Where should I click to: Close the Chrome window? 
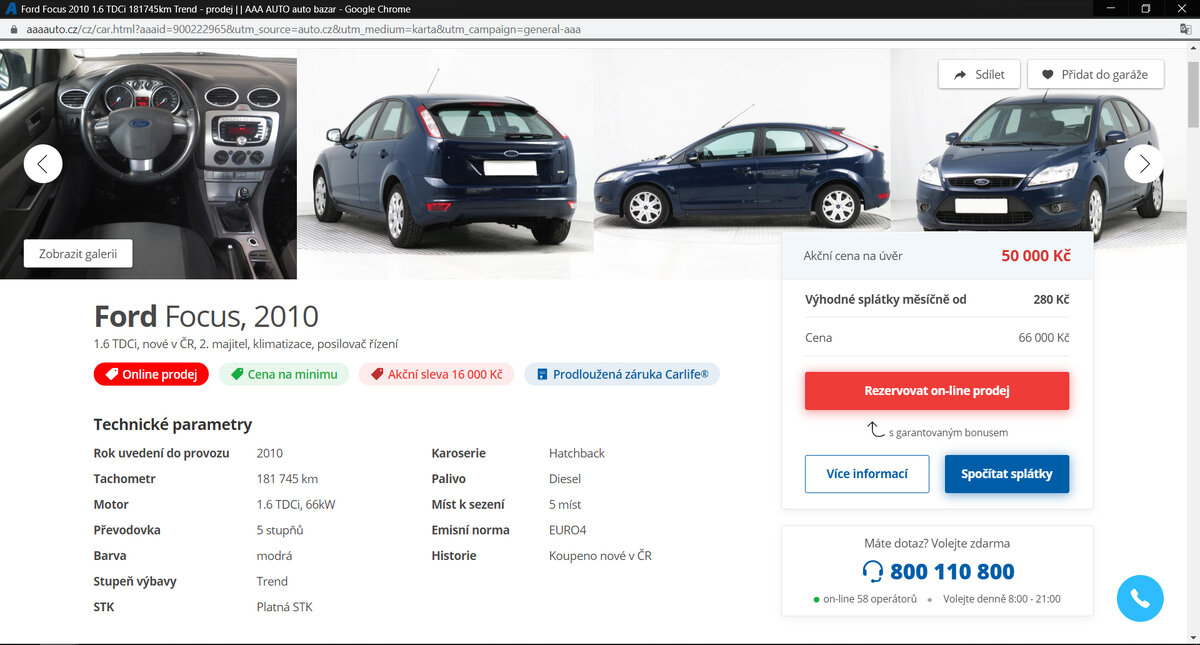pyautogui.click(x=1182, y=8)
